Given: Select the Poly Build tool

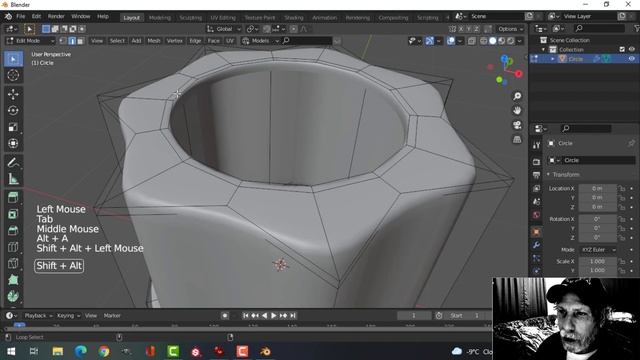Looking at the screenshot, I should coord(13,279).
